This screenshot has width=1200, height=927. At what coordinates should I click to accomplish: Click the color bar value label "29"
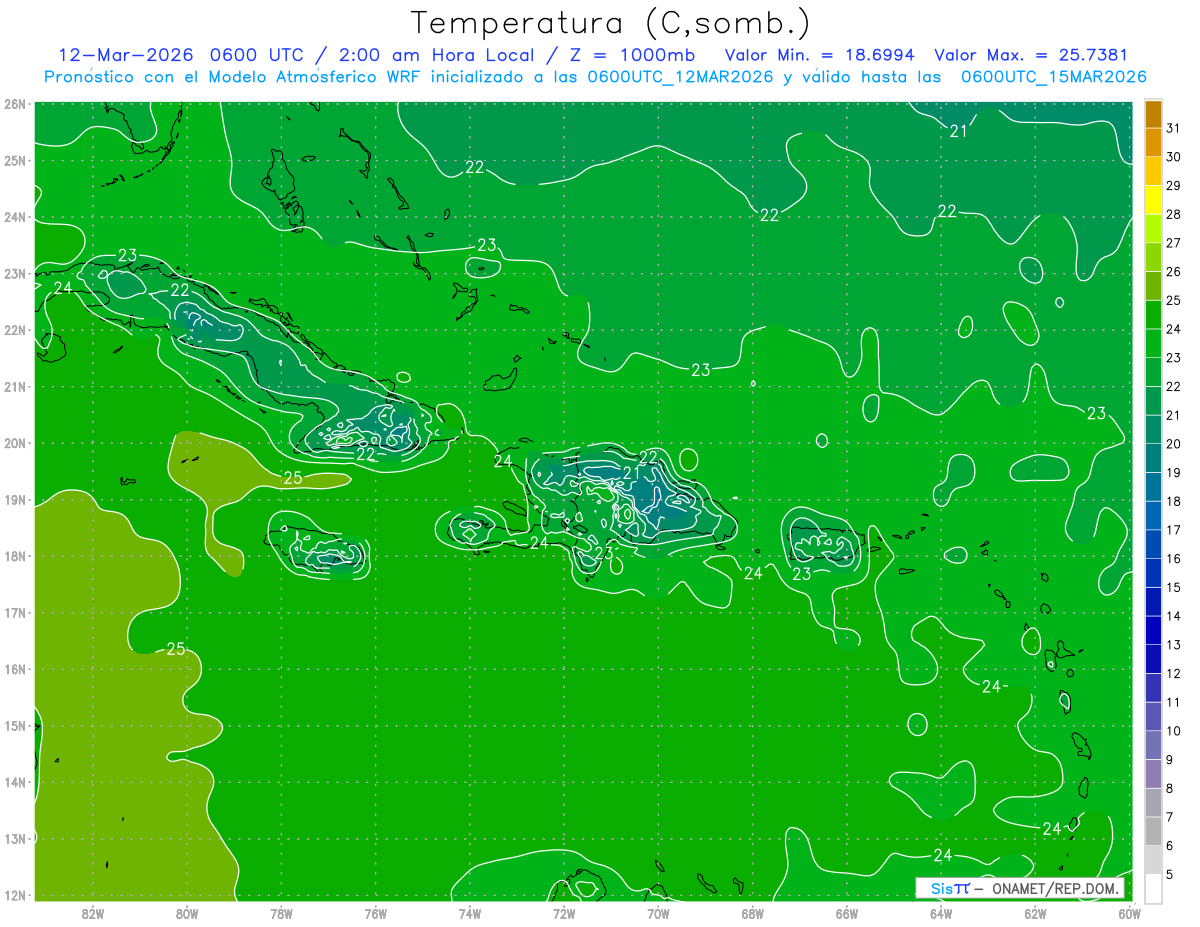(x=1173, y=187)
